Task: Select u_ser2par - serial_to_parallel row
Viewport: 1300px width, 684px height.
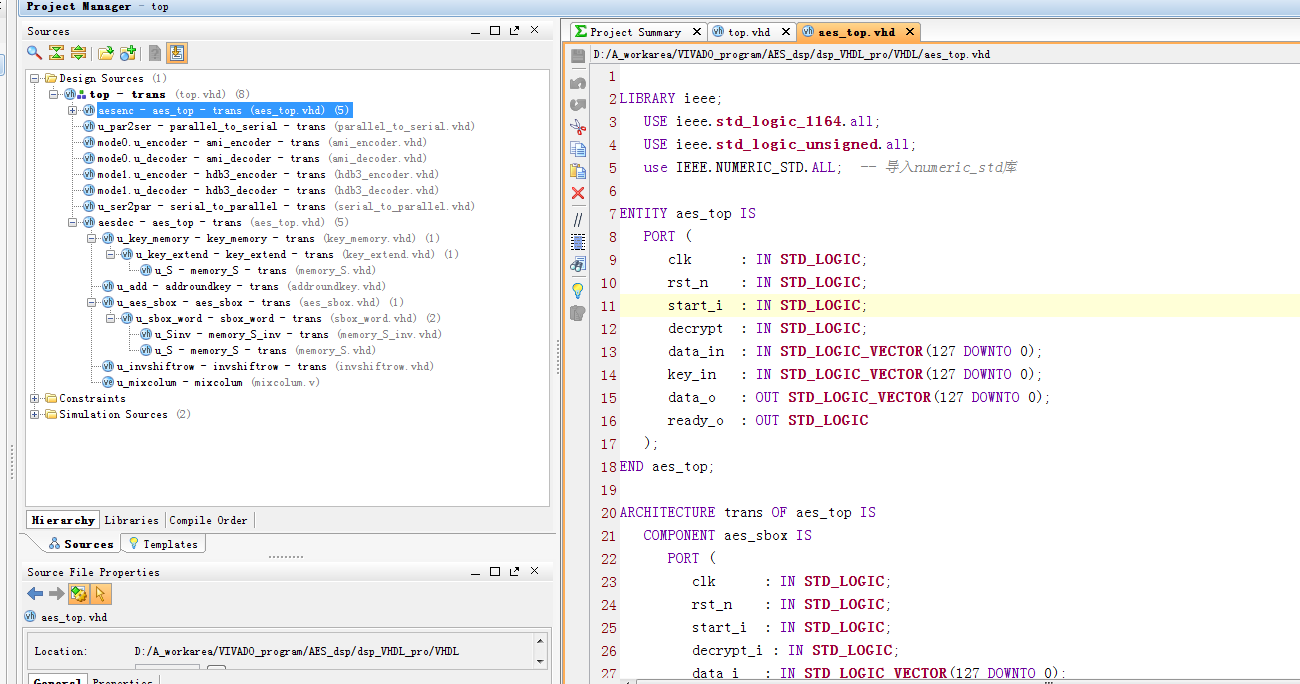Action: (x=279, y=206)
